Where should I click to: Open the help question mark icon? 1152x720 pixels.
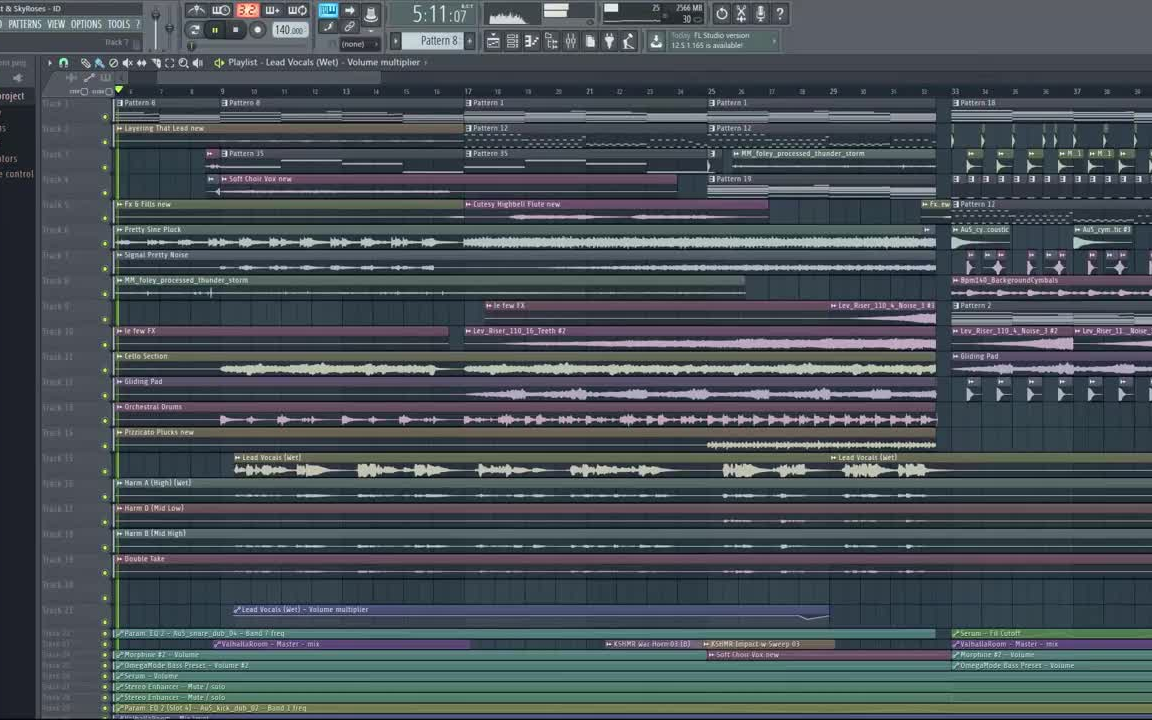click(780, 13)
